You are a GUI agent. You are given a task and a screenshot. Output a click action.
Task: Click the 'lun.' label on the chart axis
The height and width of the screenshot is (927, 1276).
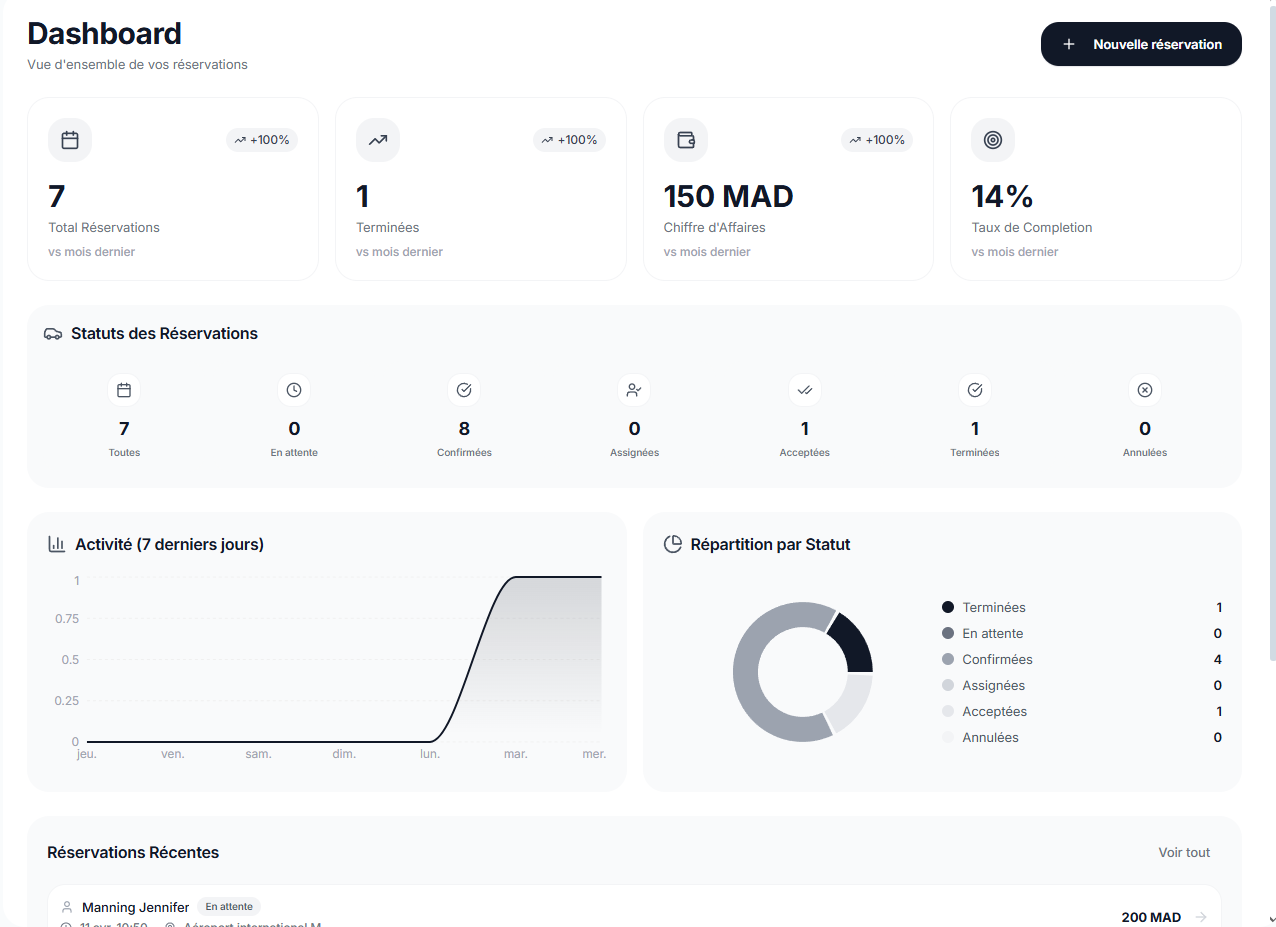430,754
